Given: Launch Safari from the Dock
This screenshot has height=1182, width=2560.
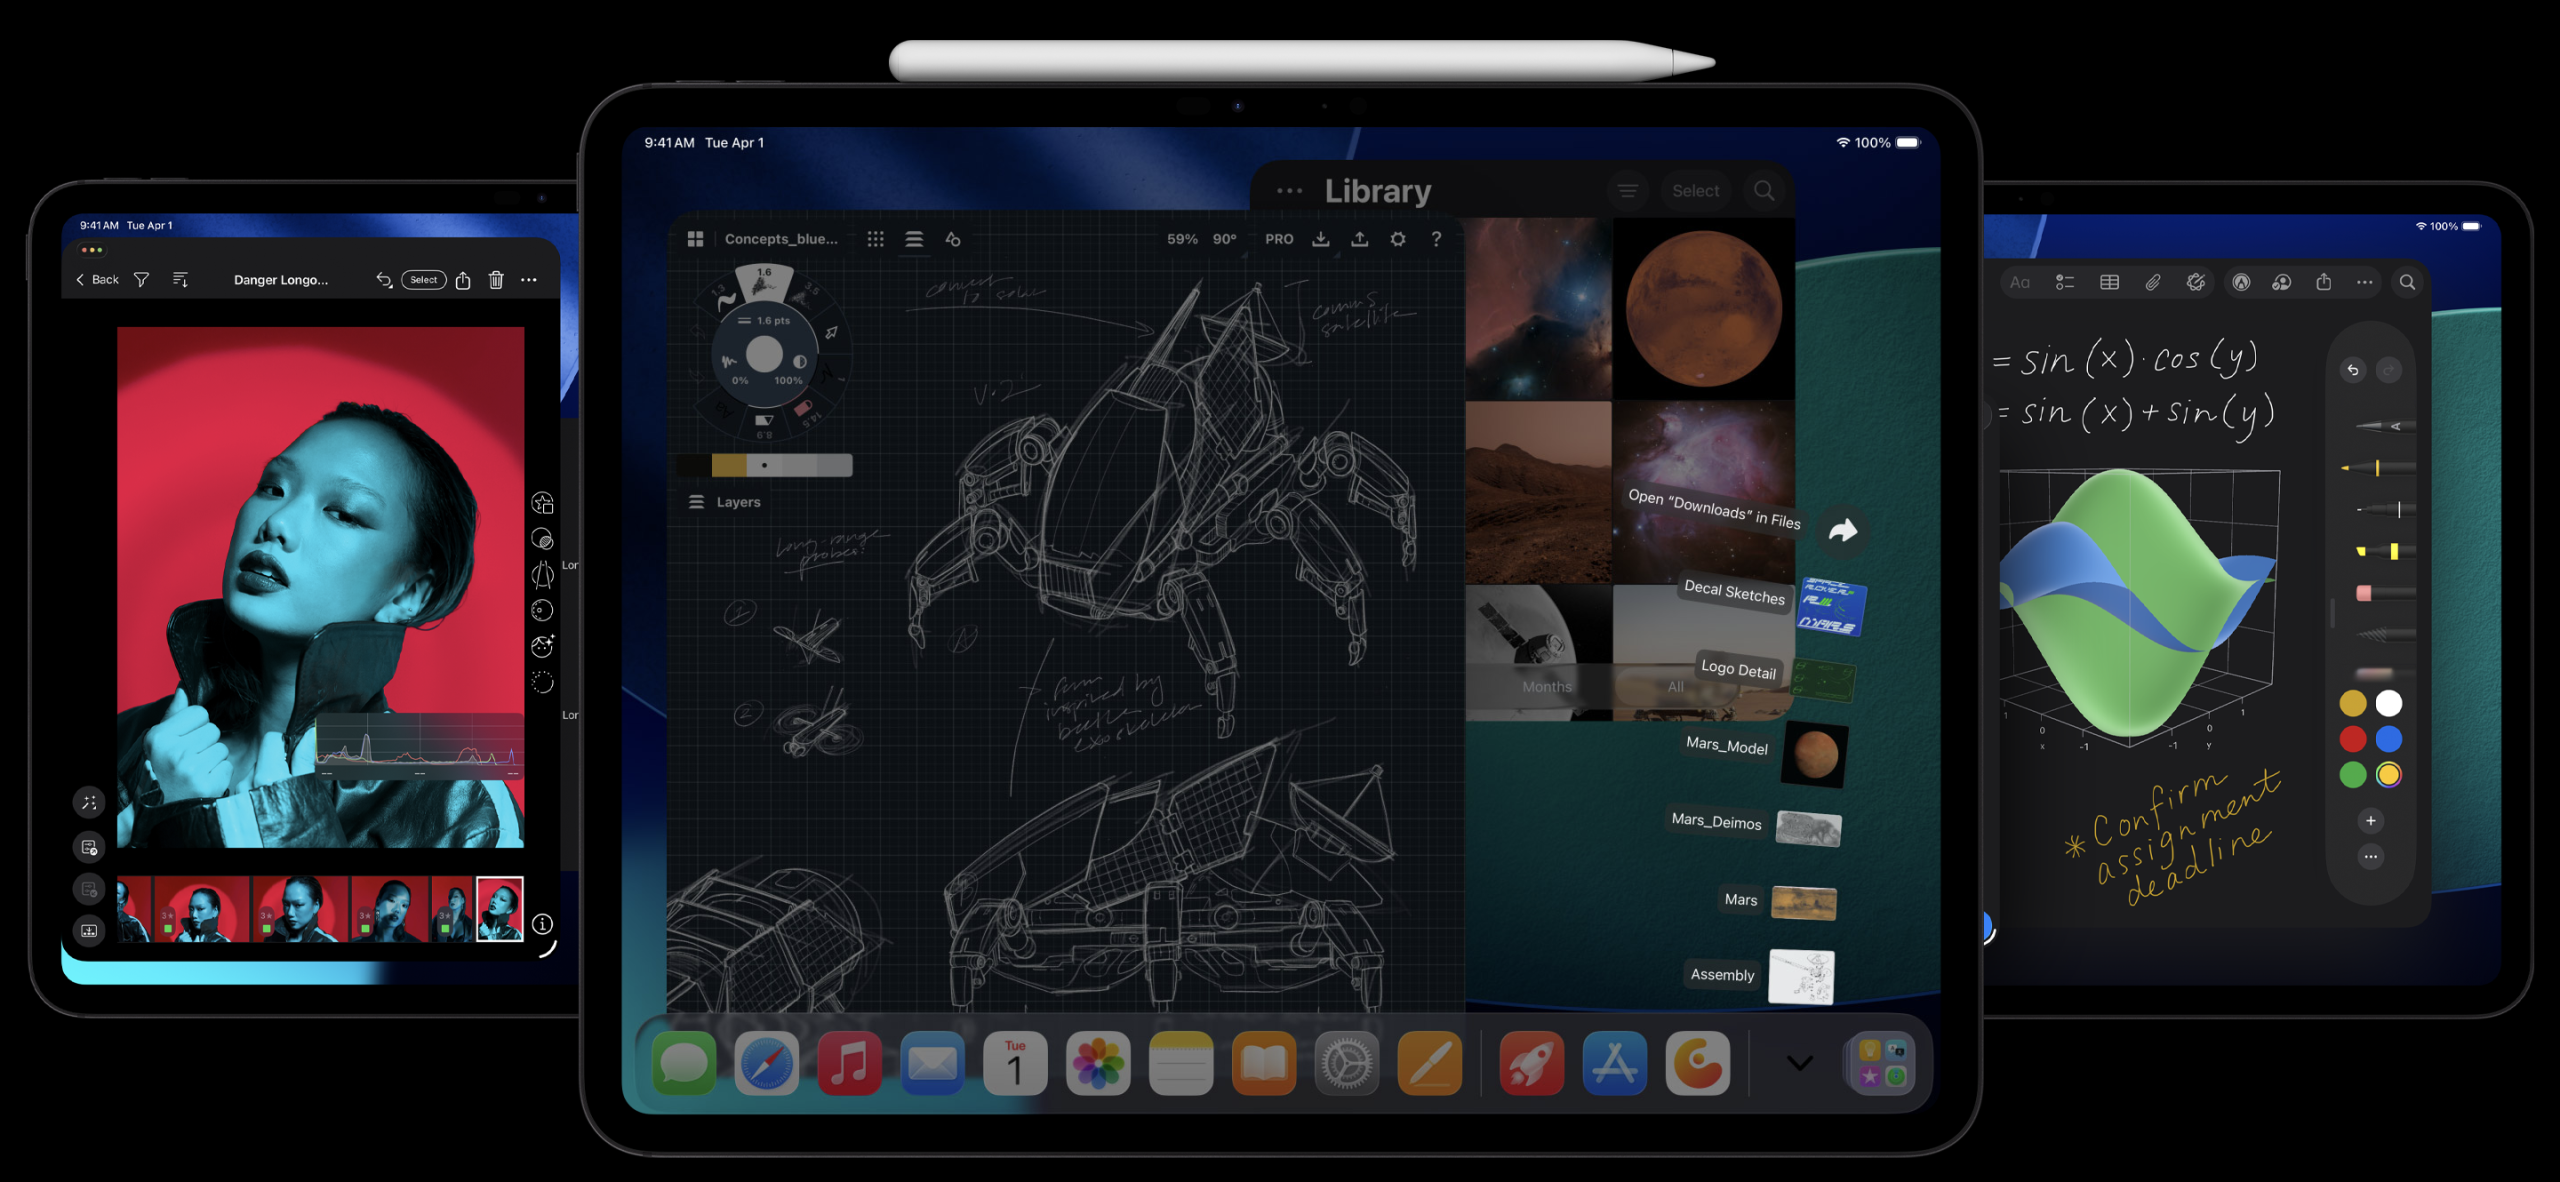Looking at the screenshot, I should click(x=767, y=1063).
